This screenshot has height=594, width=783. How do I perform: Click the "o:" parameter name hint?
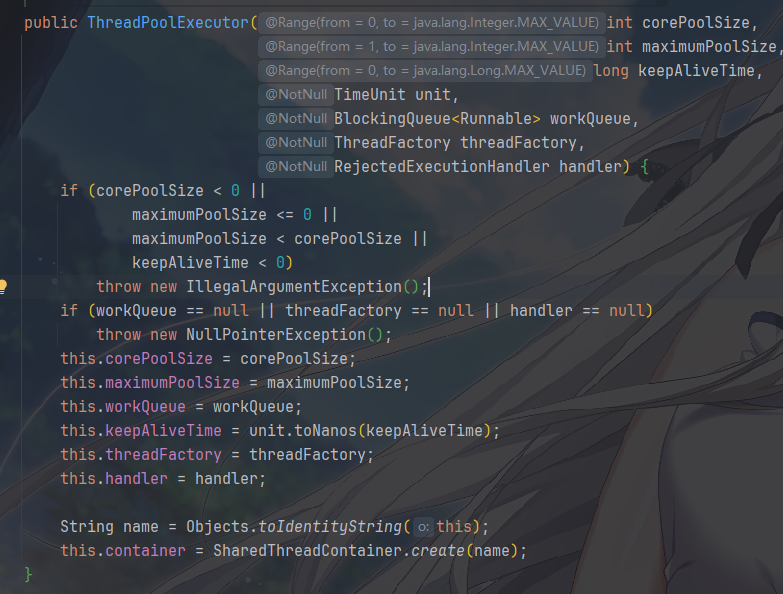(x=423, y=527)
